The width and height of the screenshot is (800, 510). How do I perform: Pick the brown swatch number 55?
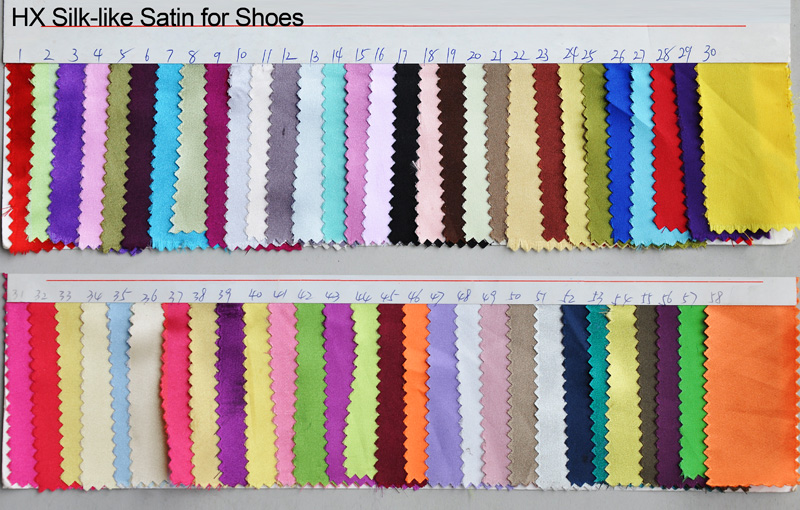pos(647,394)
